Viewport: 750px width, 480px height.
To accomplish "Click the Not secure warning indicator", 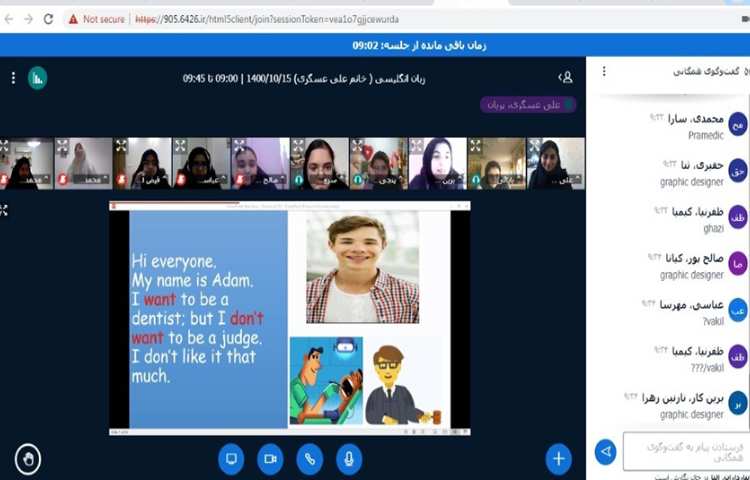I will (97, 19).
